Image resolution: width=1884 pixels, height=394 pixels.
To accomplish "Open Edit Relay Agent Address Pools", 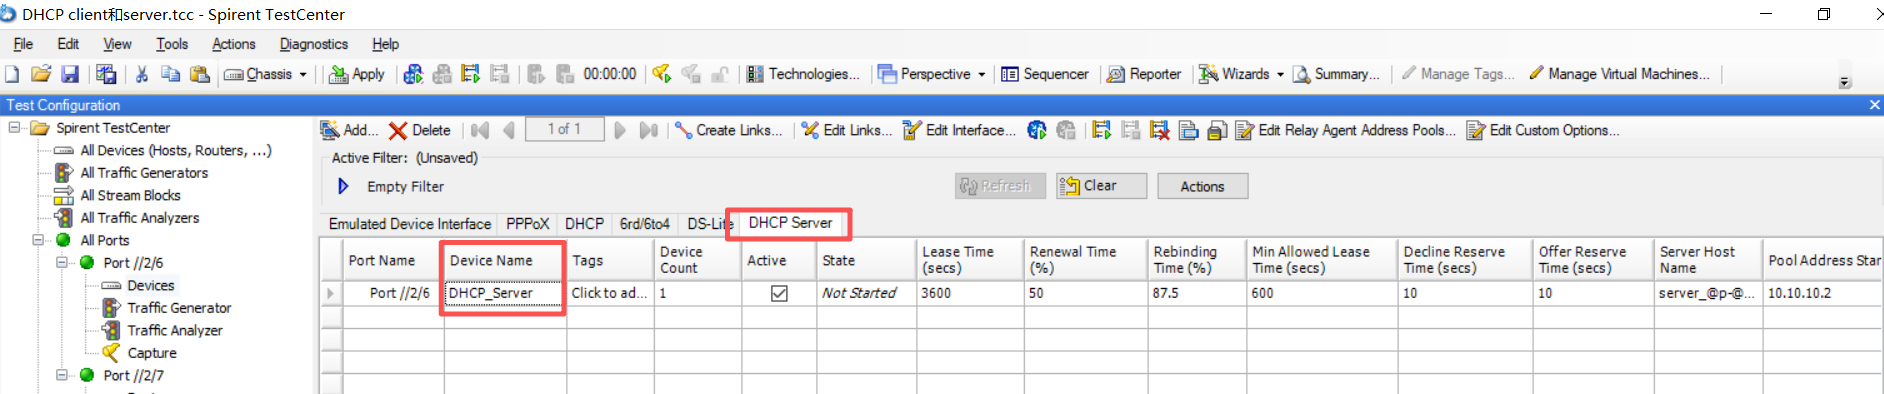I will point(1345,130).
